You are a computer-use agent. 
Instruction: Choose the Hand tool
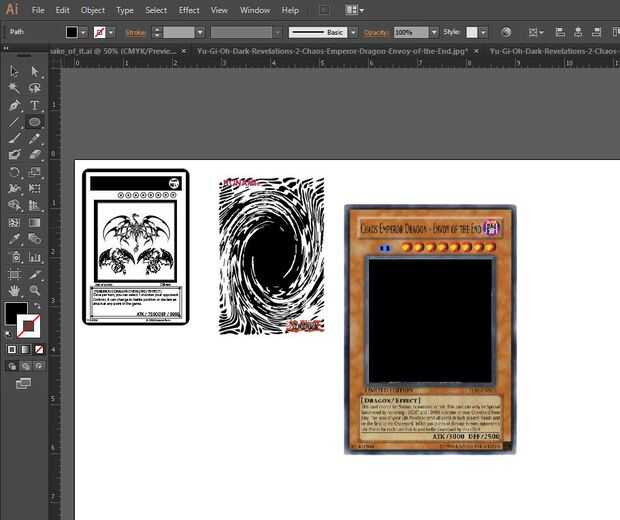coord(14,290)
